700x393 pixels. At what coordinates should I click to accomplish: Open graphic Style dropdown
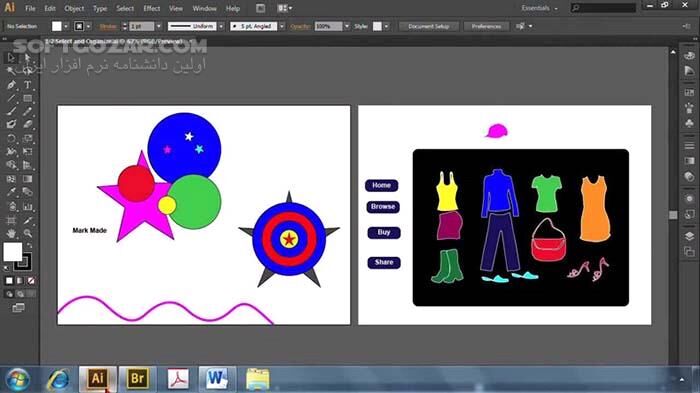coord(386,26)
